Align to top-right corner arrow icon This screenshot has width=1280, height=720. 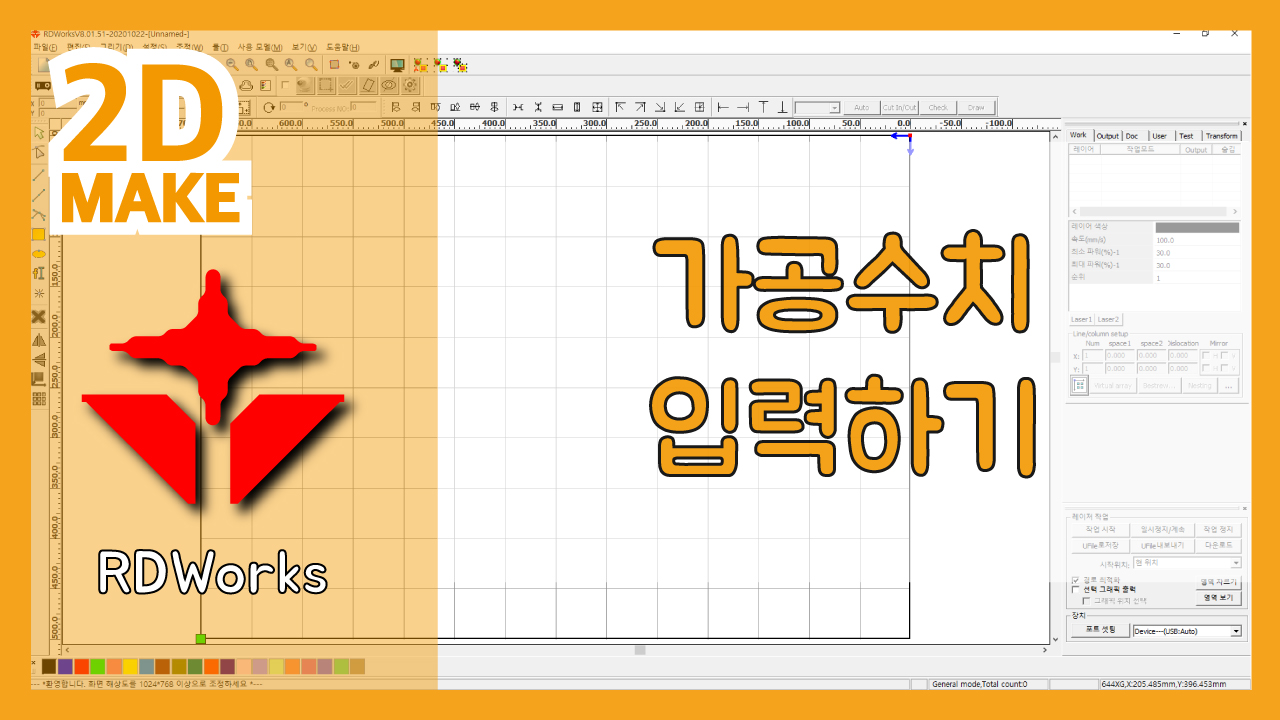coord(640,107)
